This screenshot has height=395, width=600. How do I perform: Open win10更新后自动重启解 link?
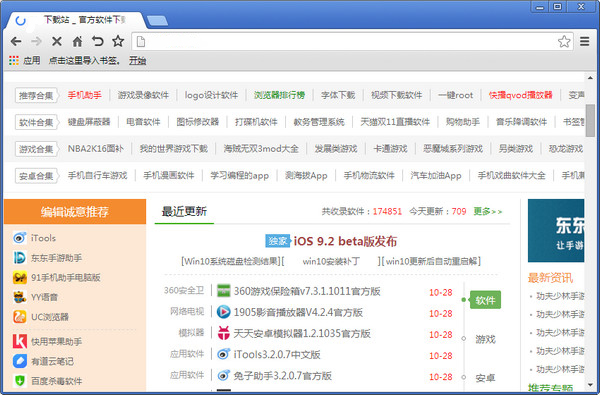431,261
